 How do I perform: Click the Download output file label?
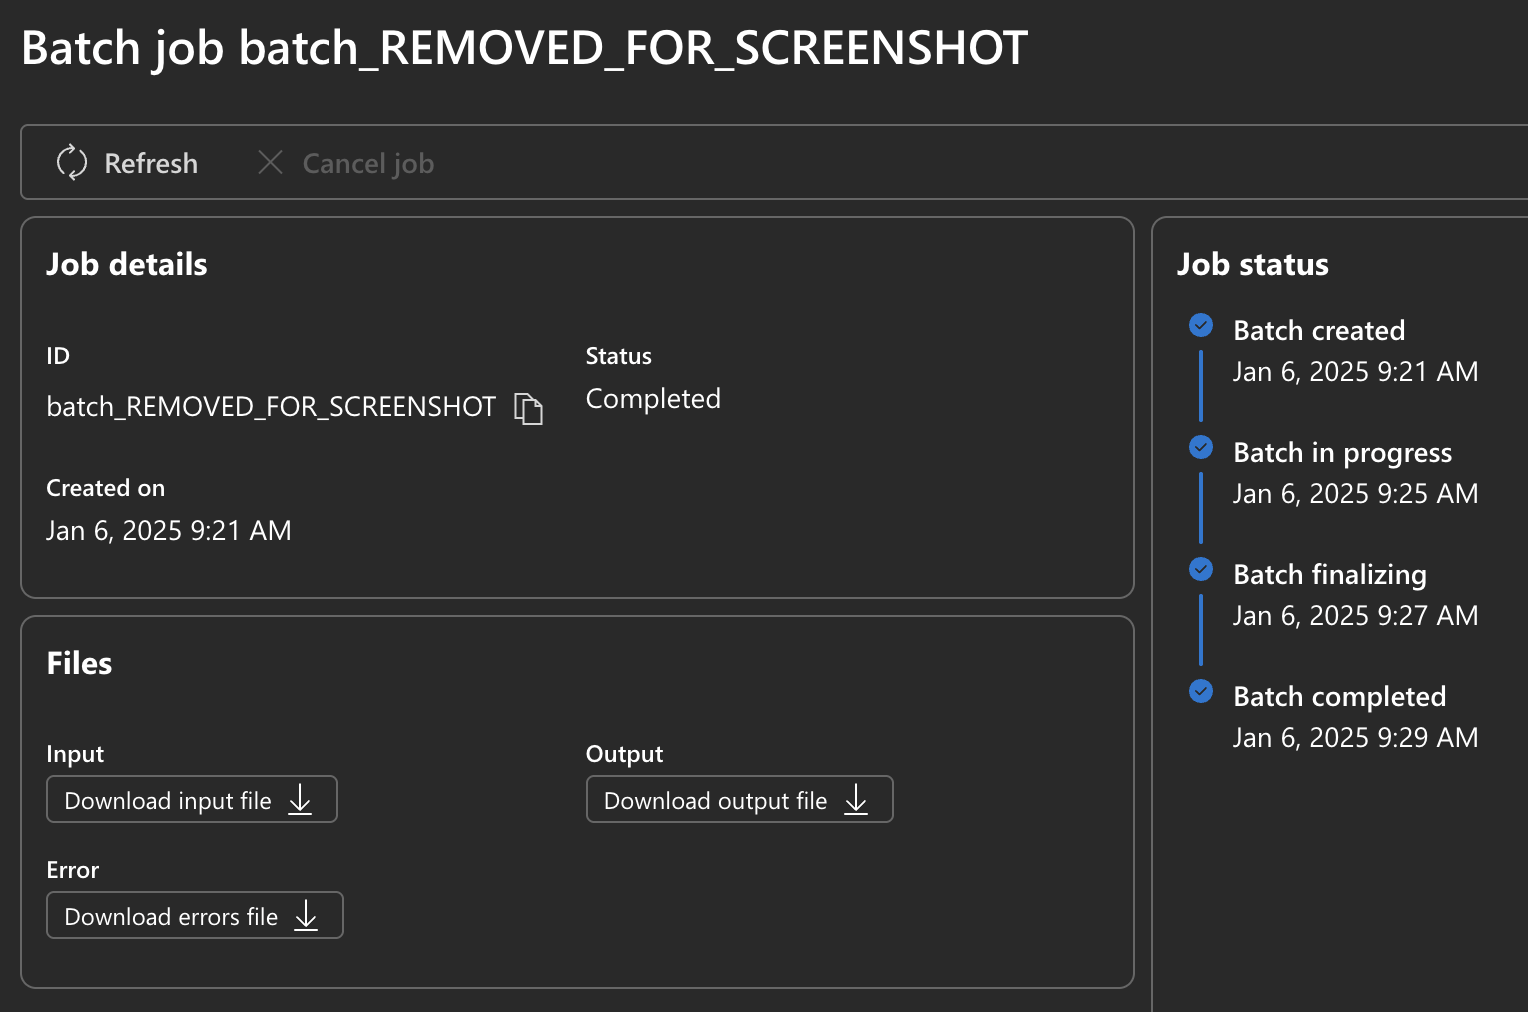click(716, 801)
